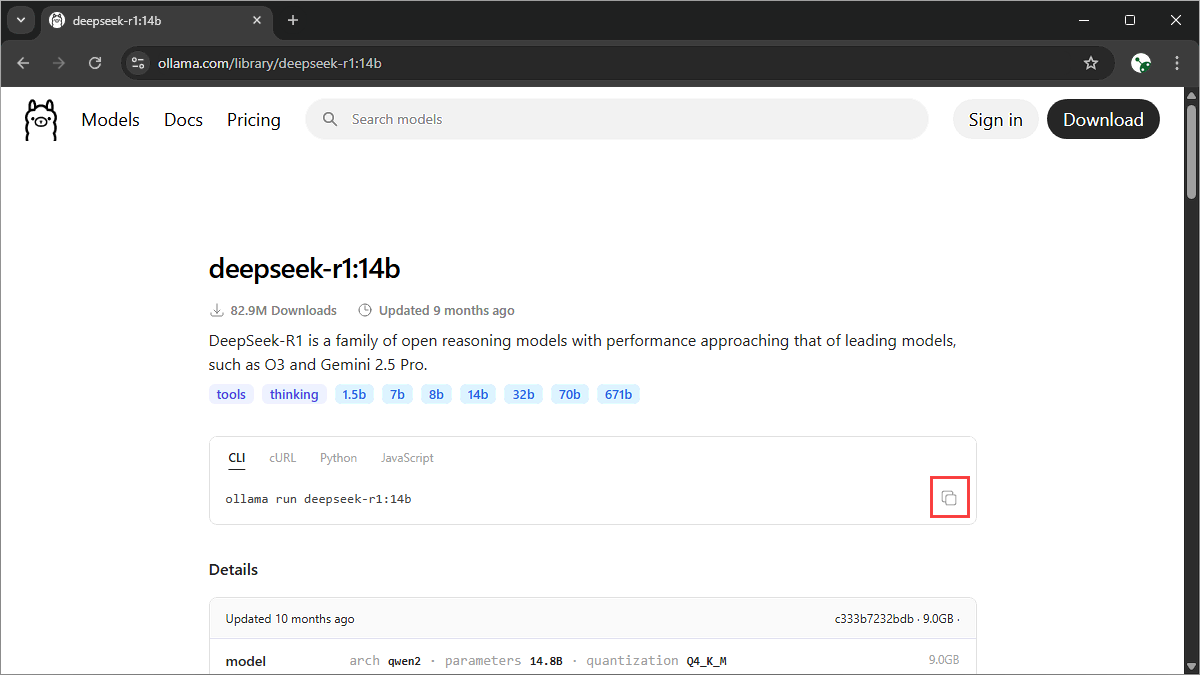Screen dimensions: 1200x675
Task: Choose the 70b model size tag
Action: click(x=570, y=394)
